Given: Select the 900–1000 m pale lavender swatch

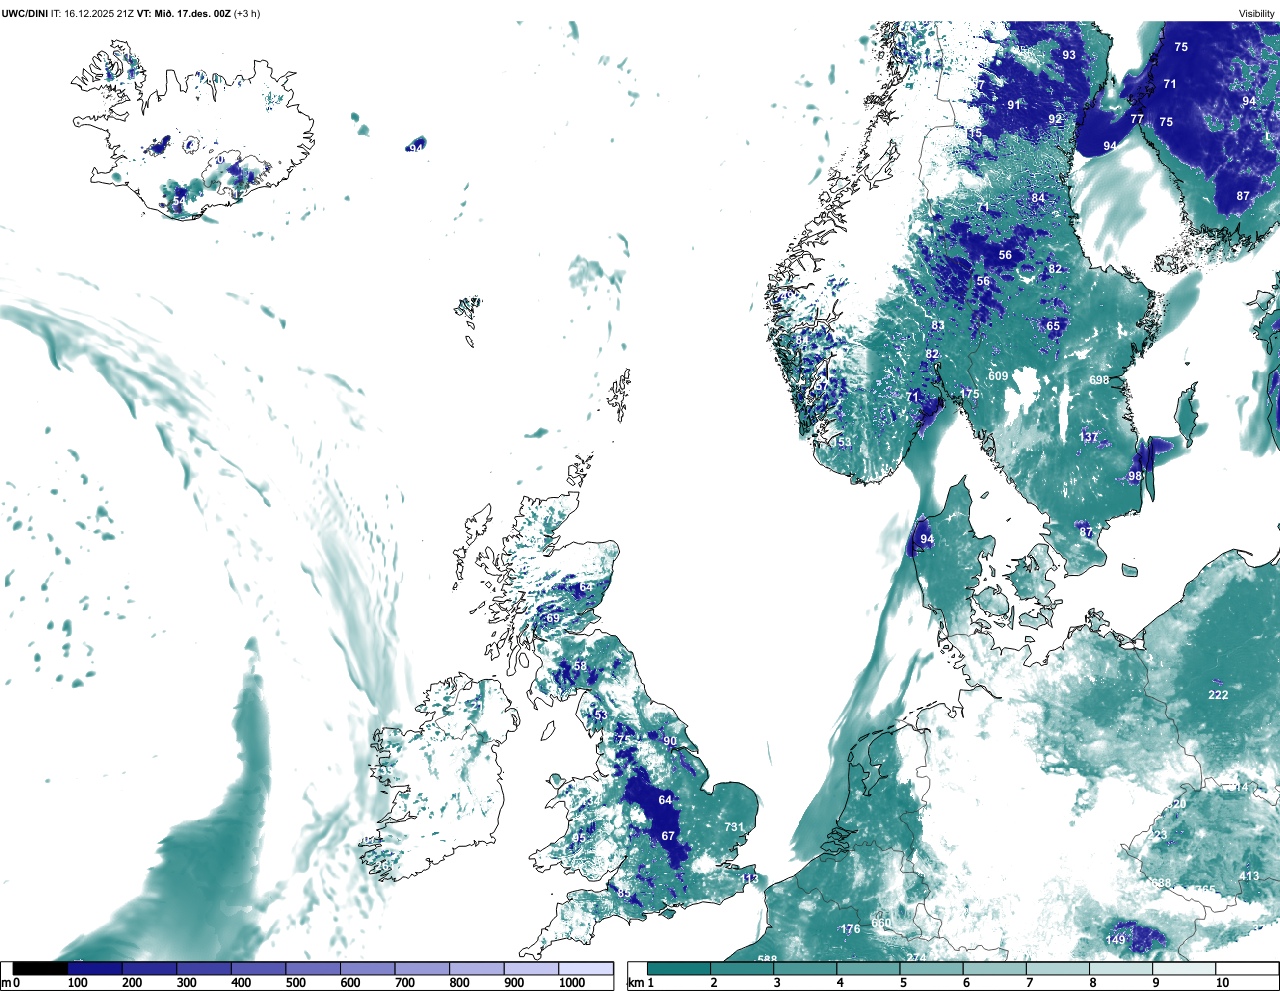Looking at the screenshot, I should [x=531, y=968].
